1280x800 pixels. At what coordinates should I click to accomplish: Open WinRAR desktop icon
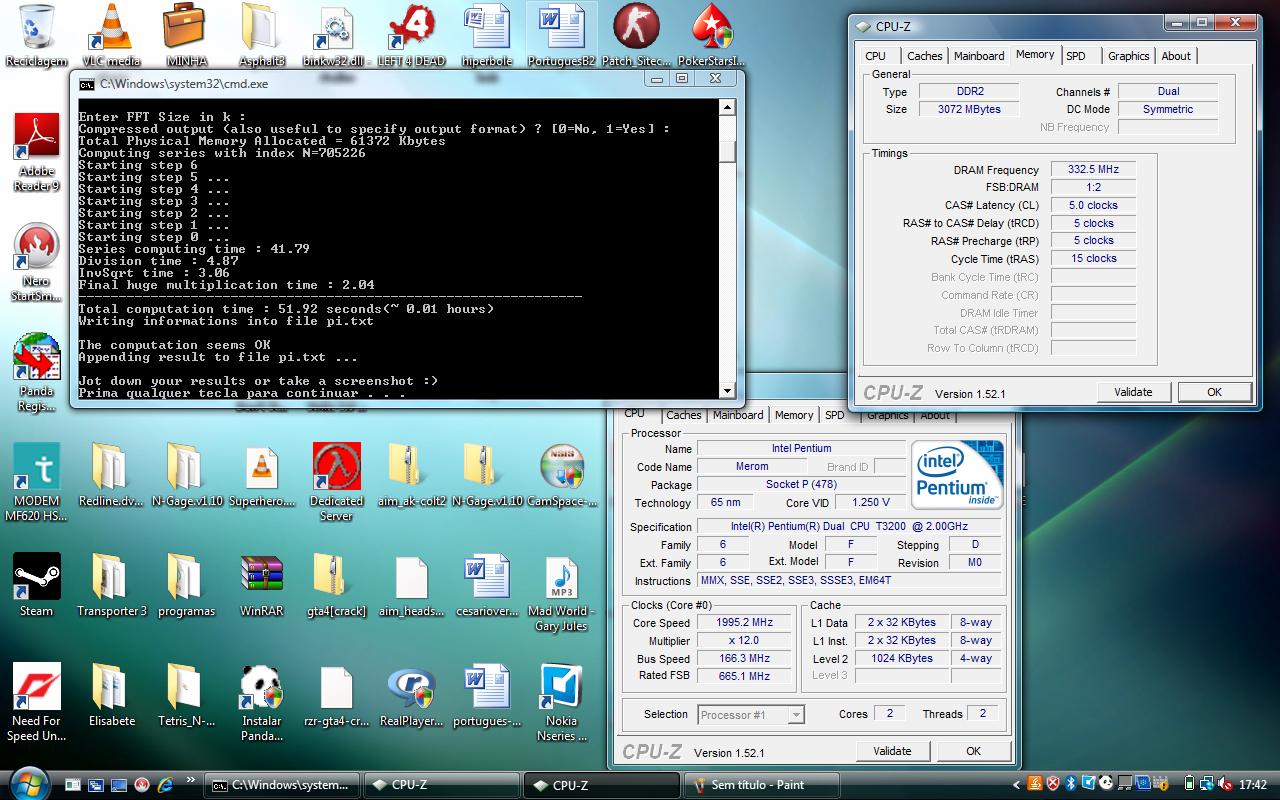click(x=261, y=584)
